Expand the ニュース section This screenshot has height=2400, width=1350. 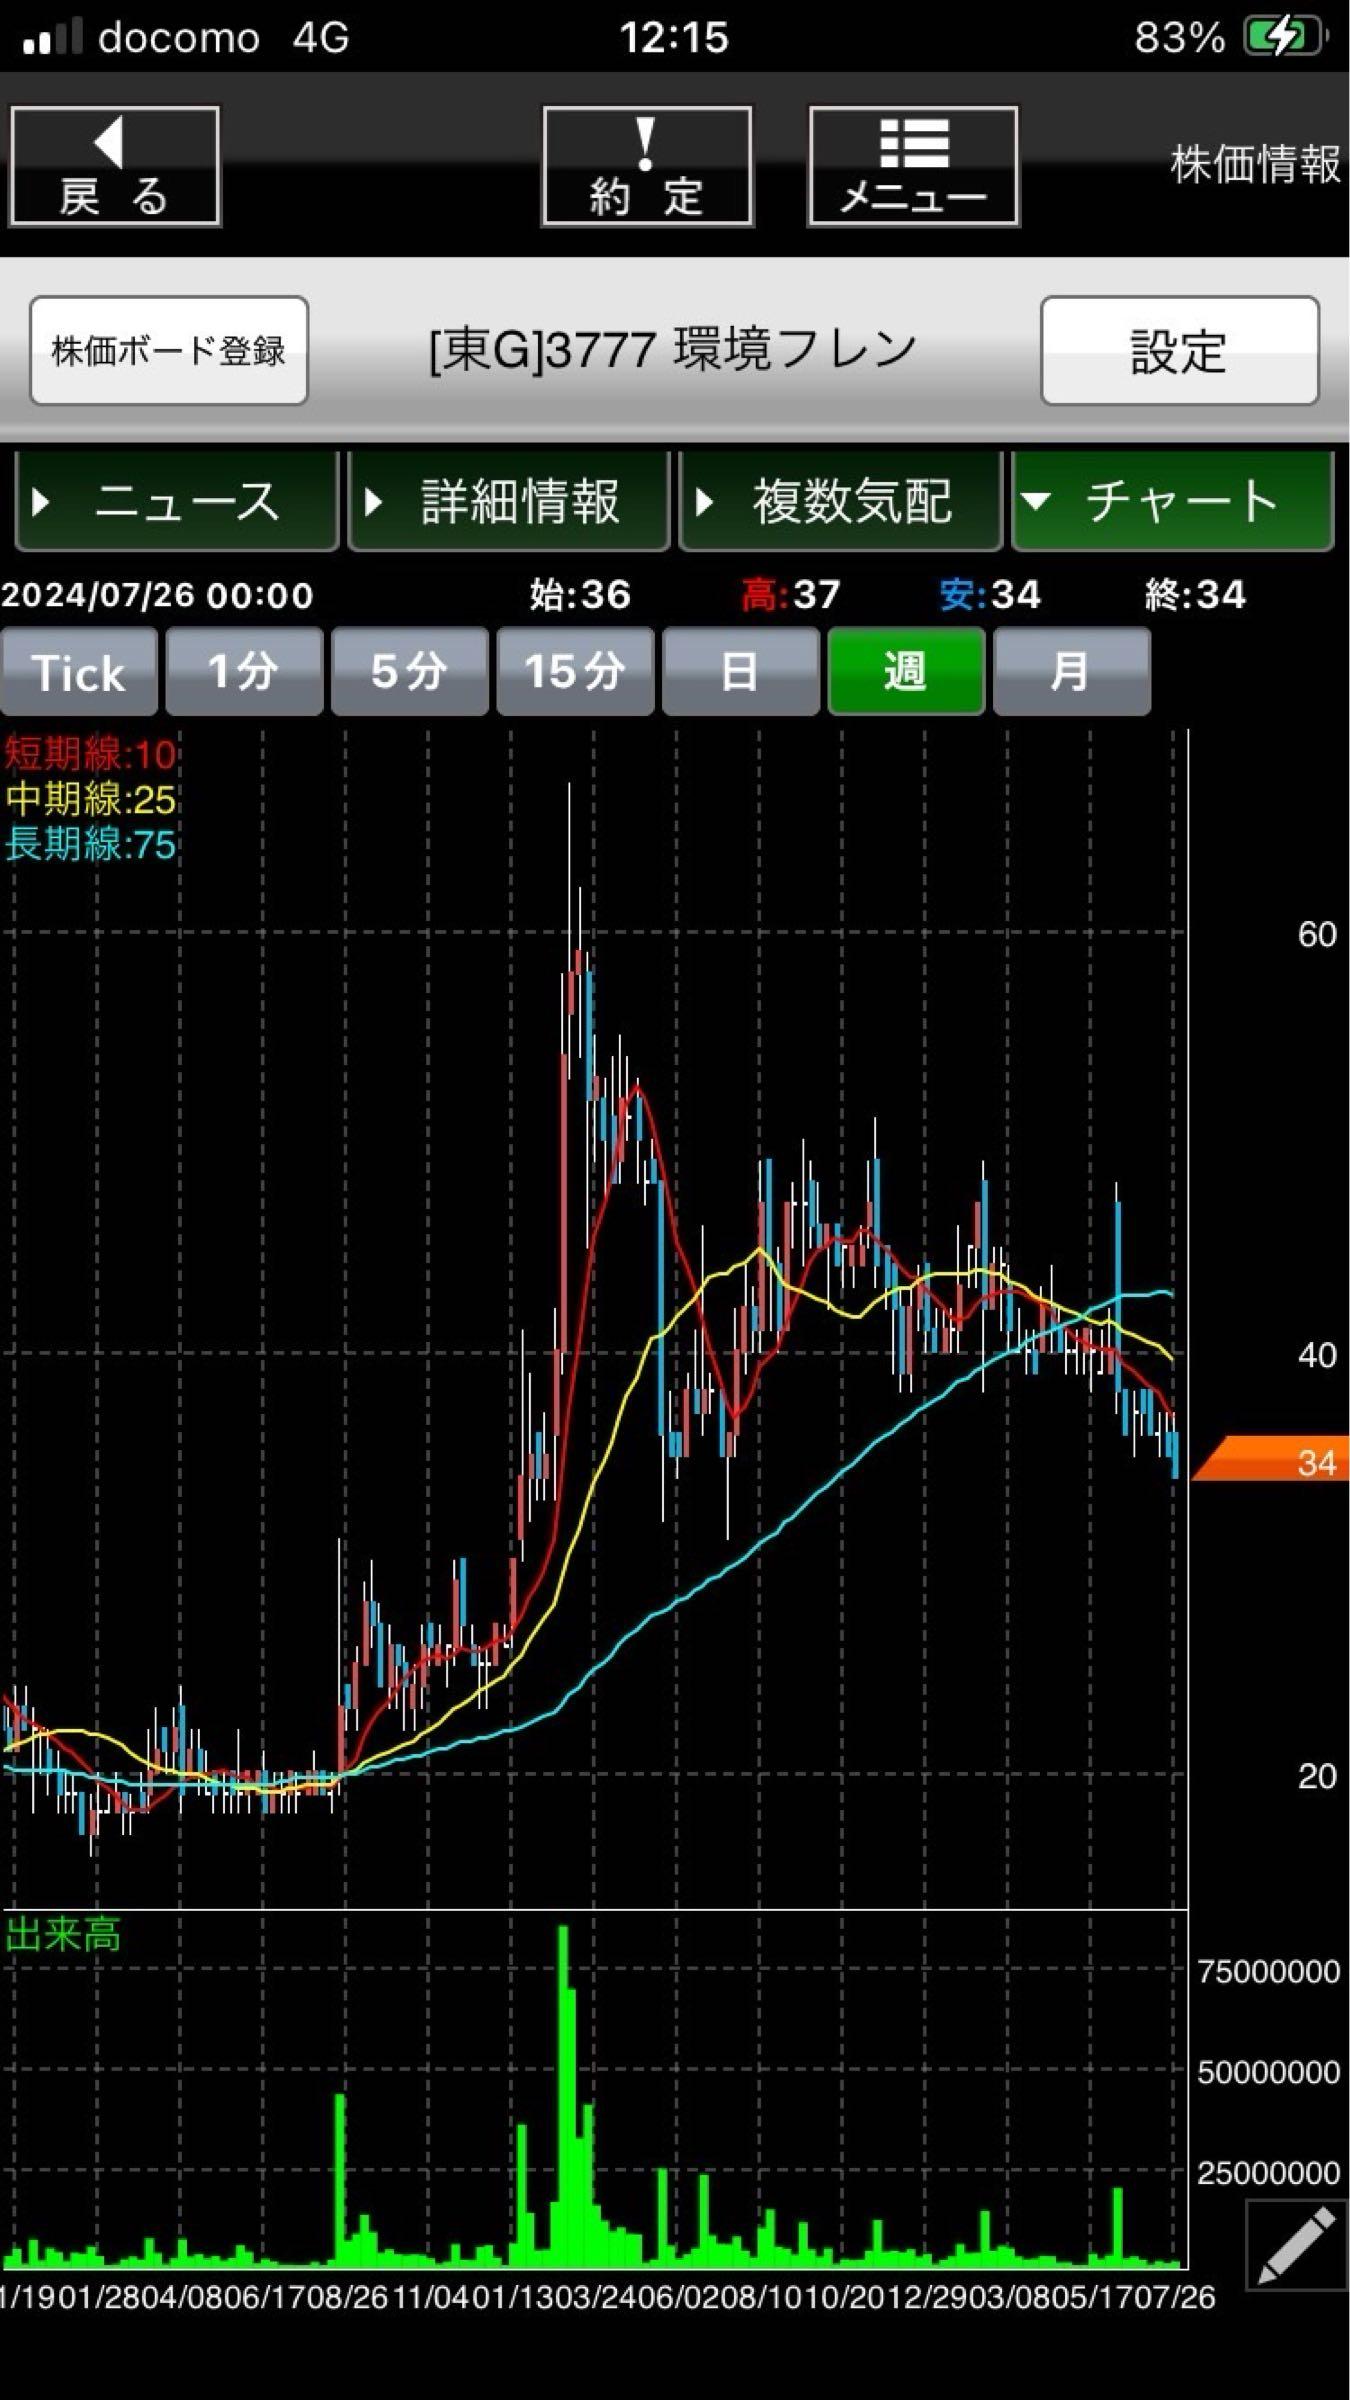tap(177, 500)
